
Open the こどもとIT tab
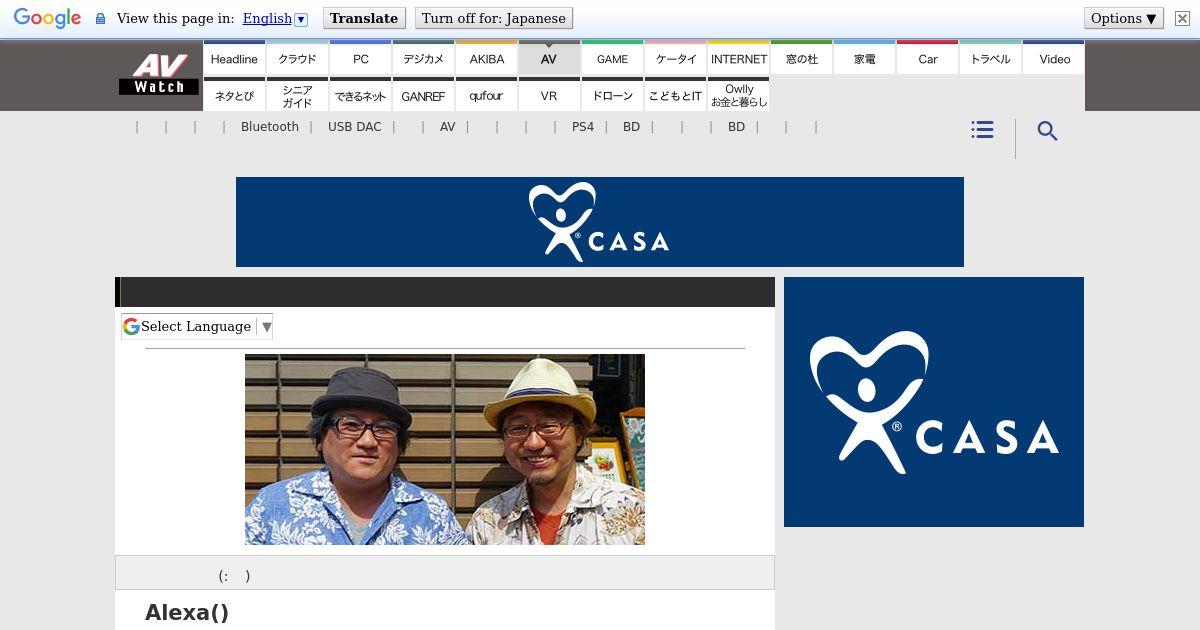click(x=675, y=95)
